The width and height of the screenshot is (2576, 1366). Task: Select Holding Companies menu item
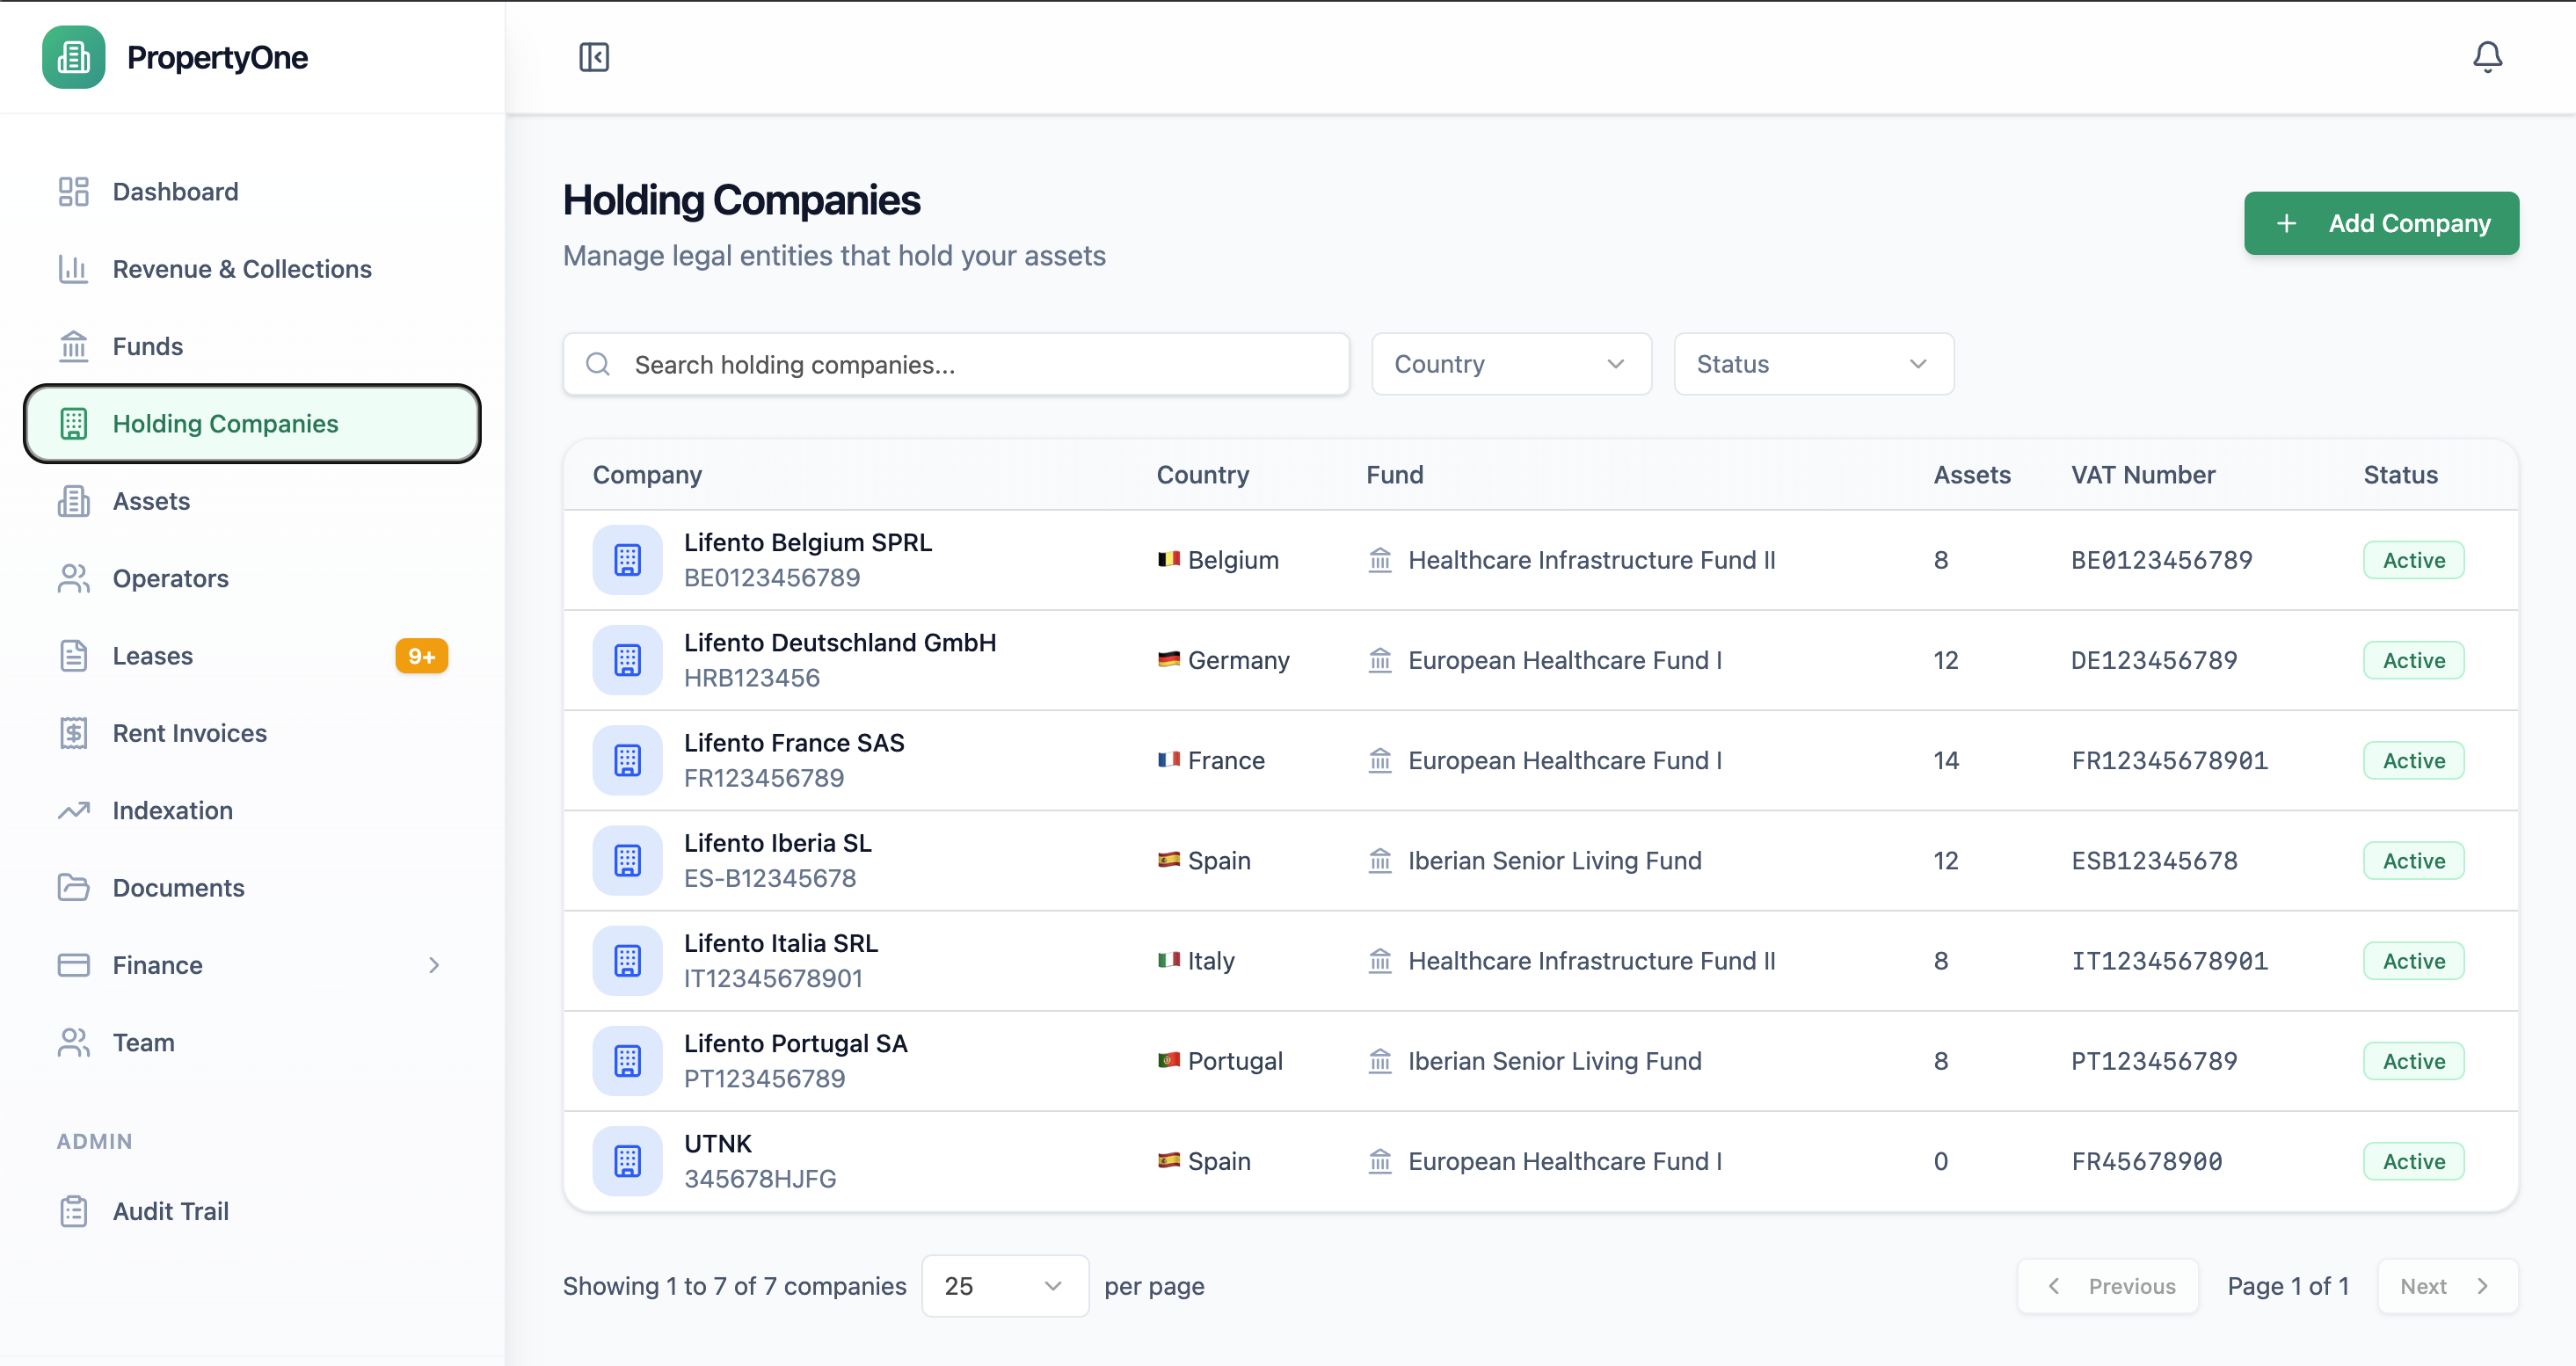[x=252, y=424]
